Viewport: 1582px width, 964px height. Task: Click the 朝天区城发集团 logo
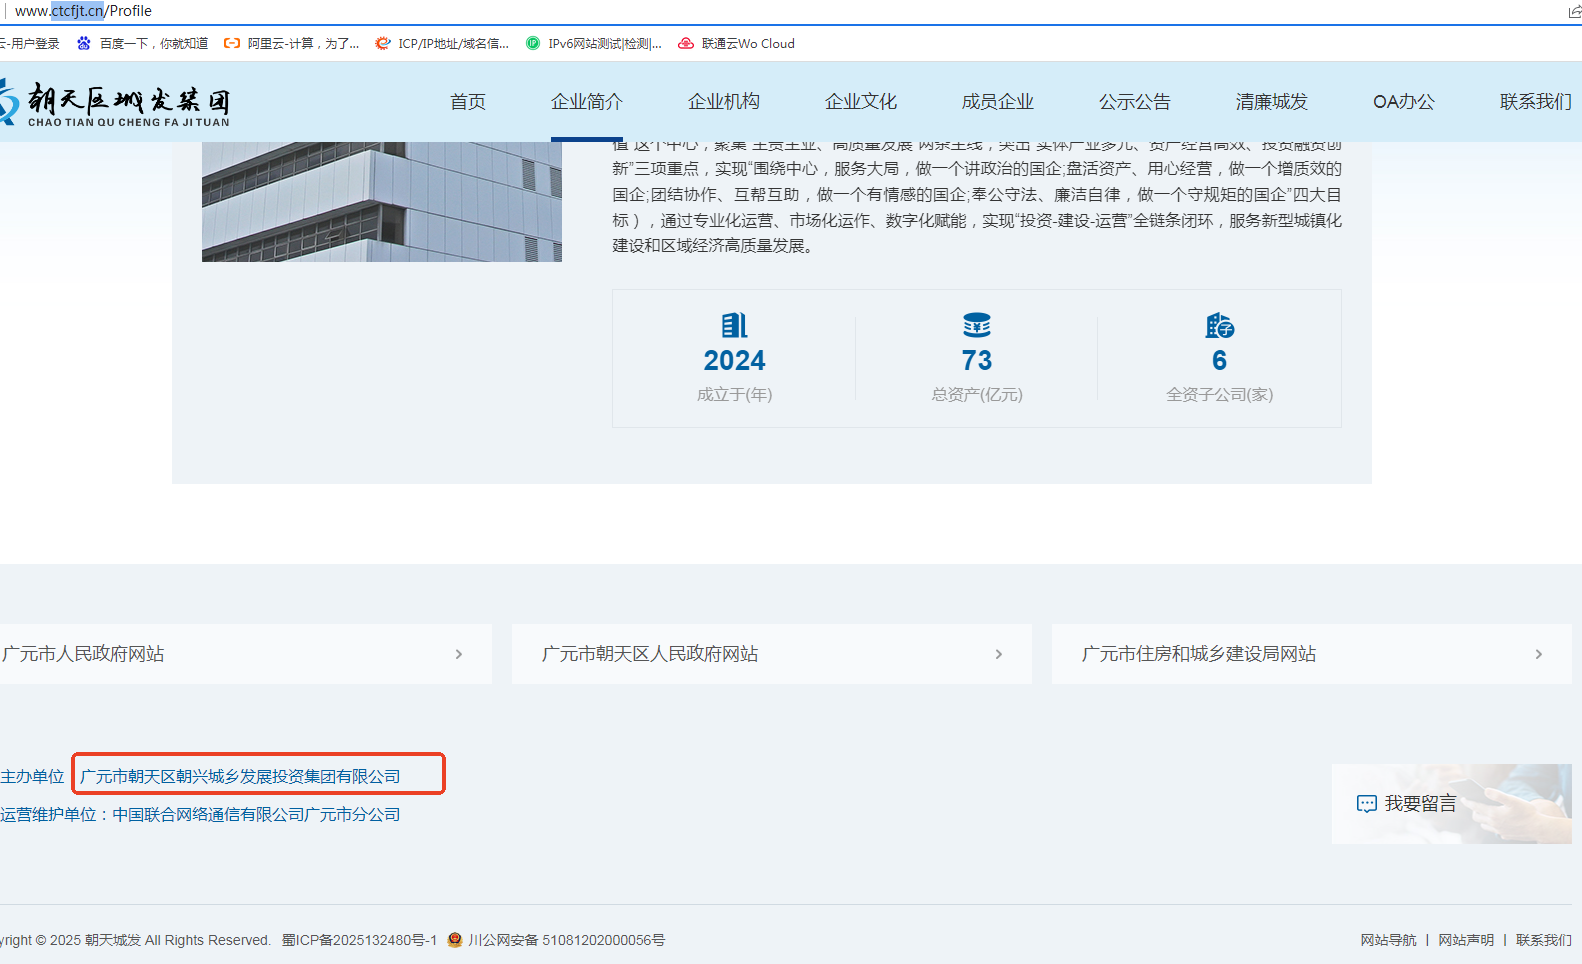click(115, 103)
